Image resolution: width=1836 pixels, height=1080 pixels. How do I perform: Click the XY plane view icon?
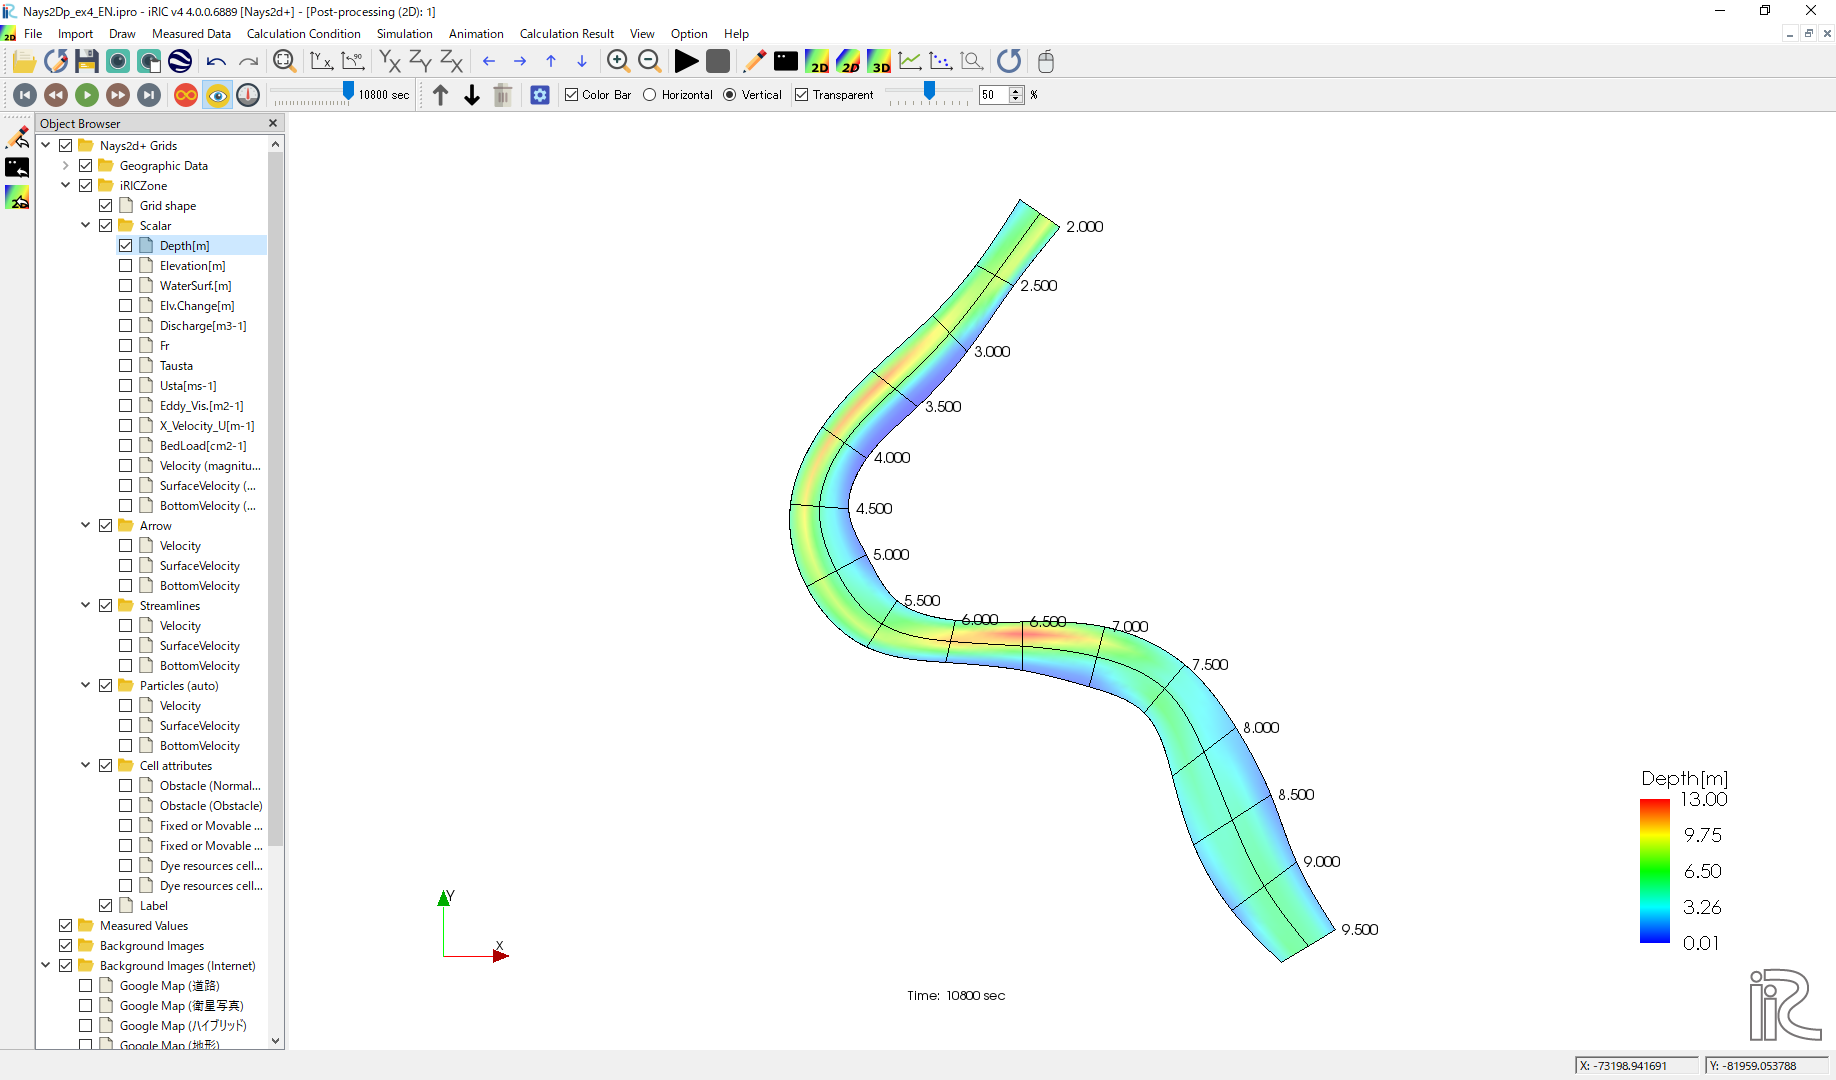(390, 62)
